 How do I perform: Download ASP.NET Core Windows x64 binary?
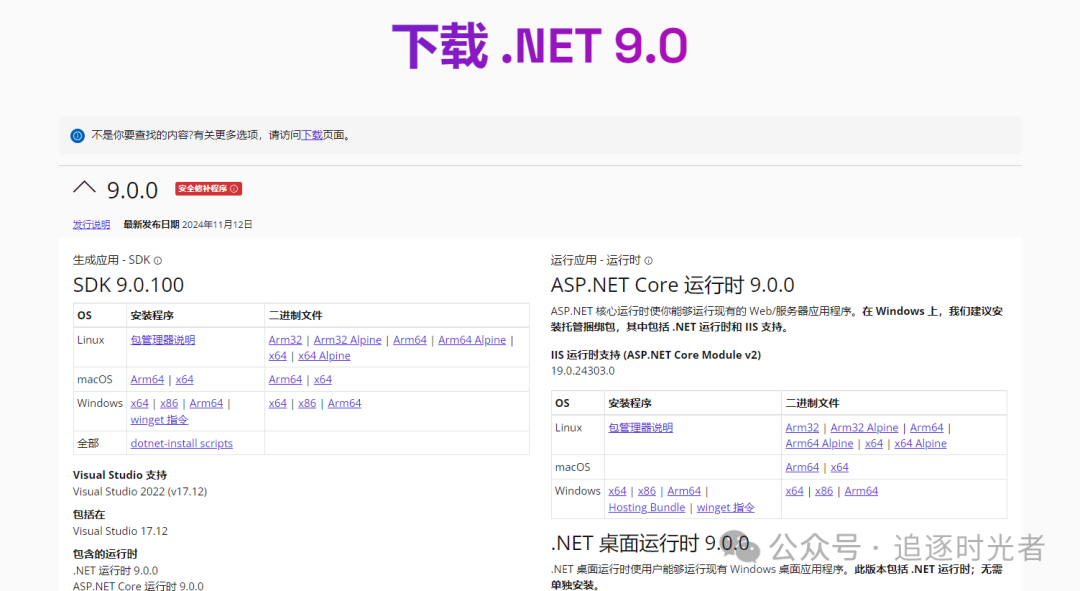[x=794, y=491]
